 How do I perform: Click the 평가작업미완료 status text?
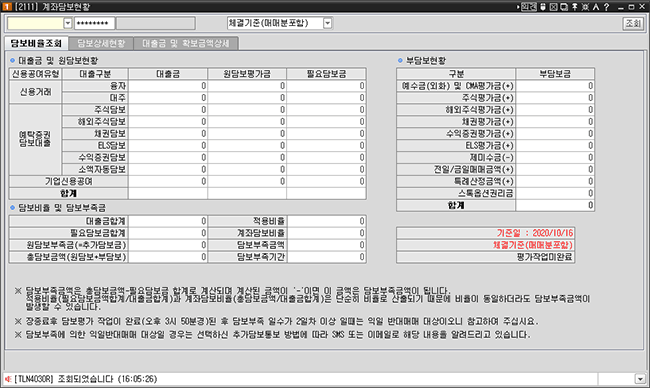pyautogui.click(x=545, y=257)
